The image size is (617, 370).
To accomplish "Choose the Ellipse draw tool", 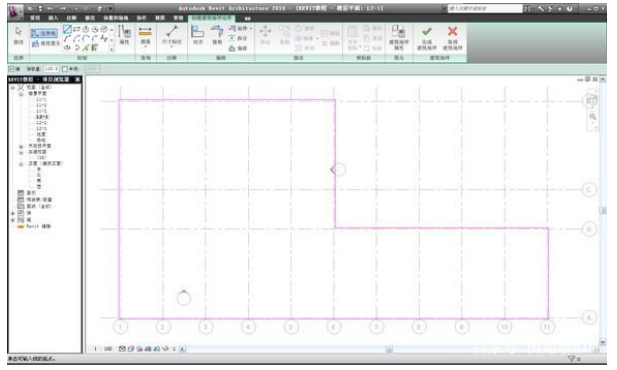I will click(67, 48).
